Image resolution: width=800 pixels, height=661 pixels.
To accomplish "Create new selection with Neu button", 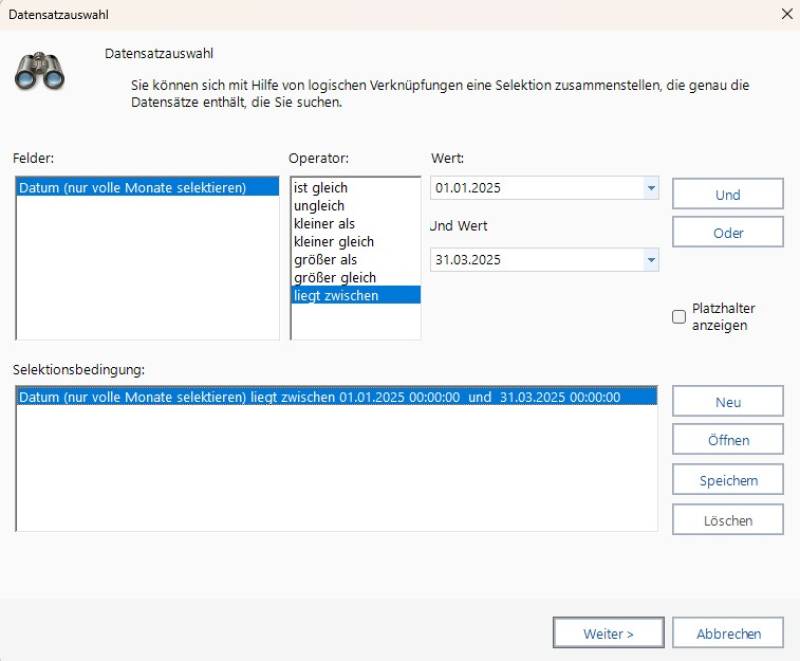I will [727, 402].
